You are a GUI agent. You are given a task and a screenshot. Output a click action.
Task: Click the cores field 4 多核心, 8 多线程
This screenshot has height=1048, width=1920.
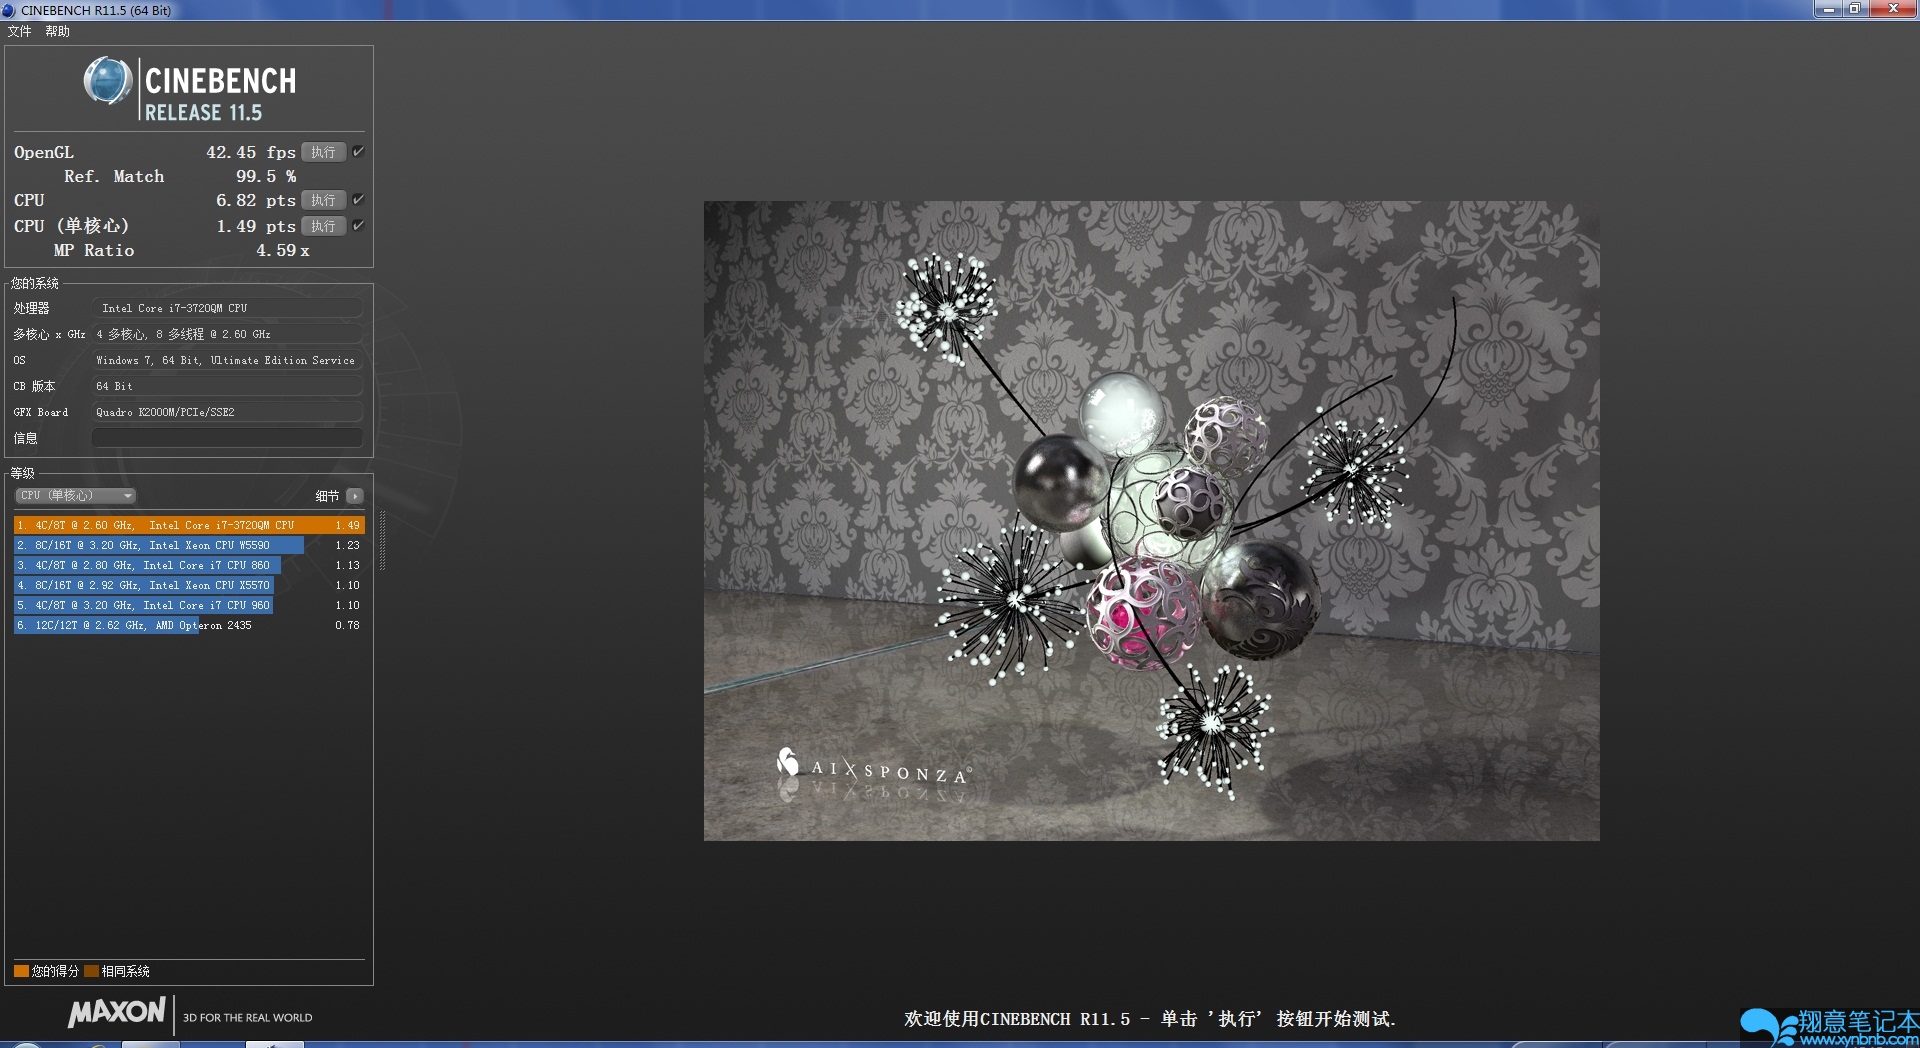coord(227,334)
